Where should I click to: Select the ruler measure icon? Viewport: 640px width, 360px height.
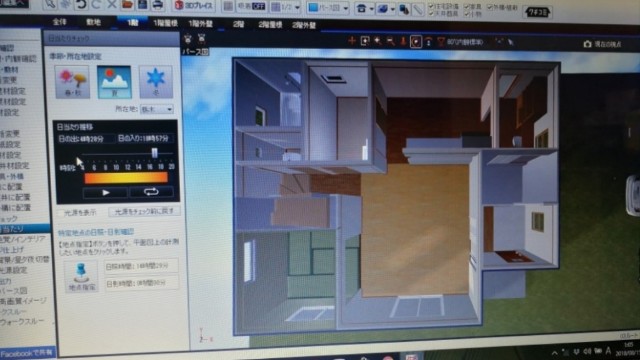click(x=418, y=9)
